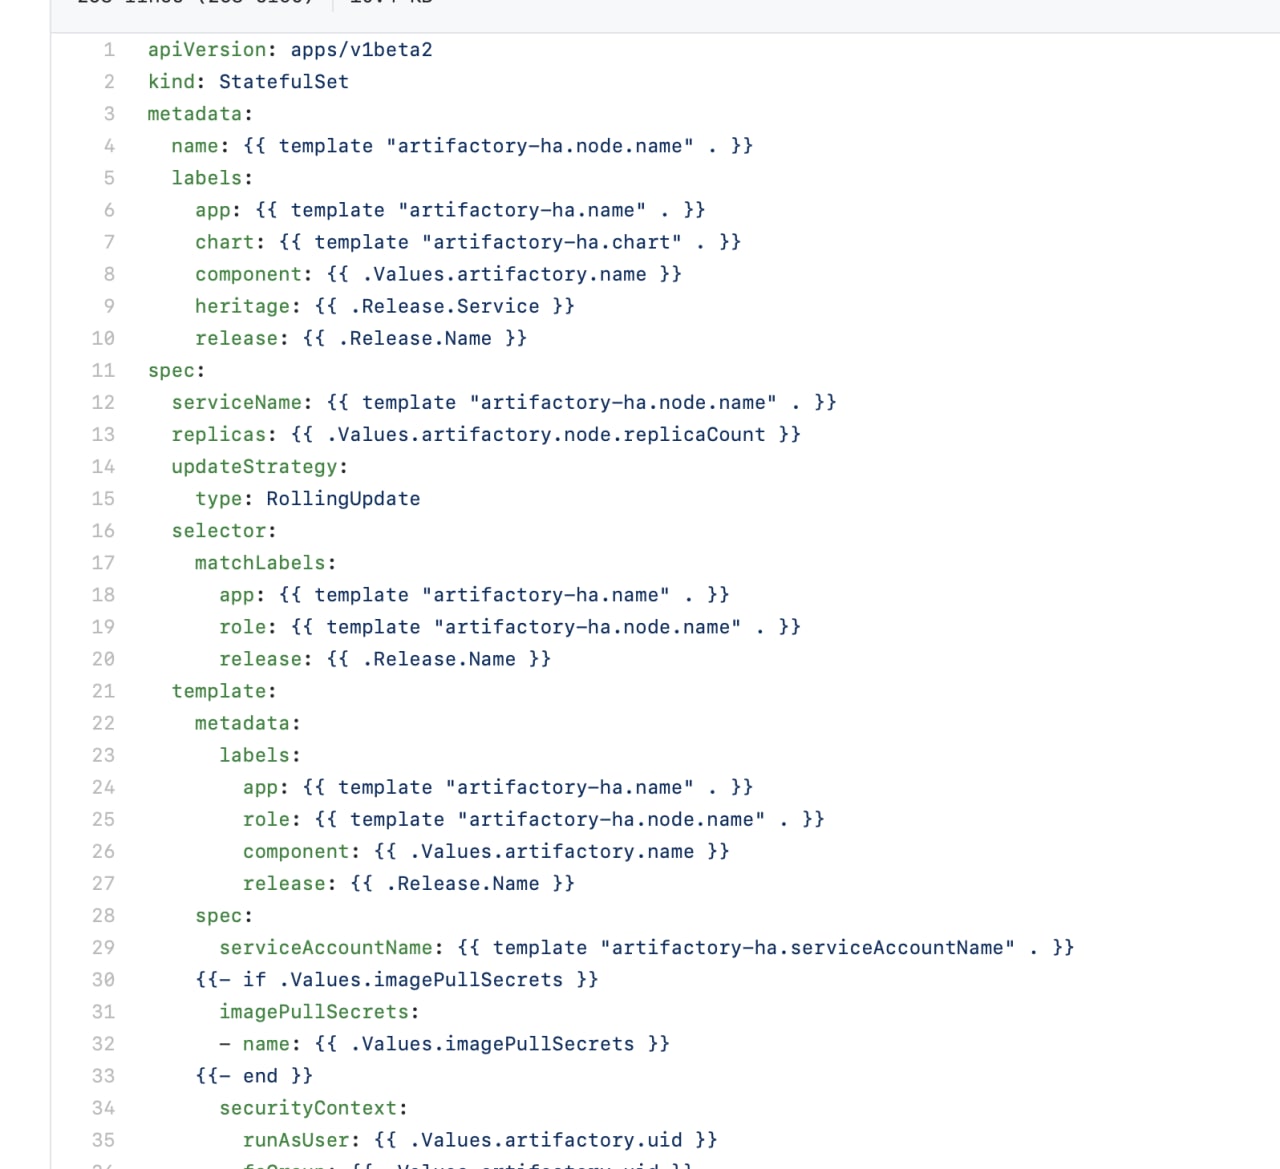
Task: Select line number 15 in the gutter
Action: (103, 498)
